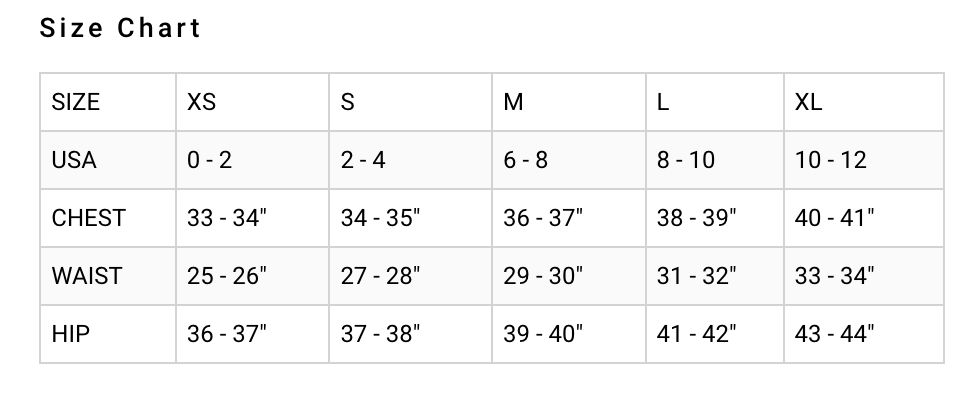Click USA size 0 - 2 cell
Viewport: 980px width, 406px height.
pyautogui.click(x=209, y=160)
